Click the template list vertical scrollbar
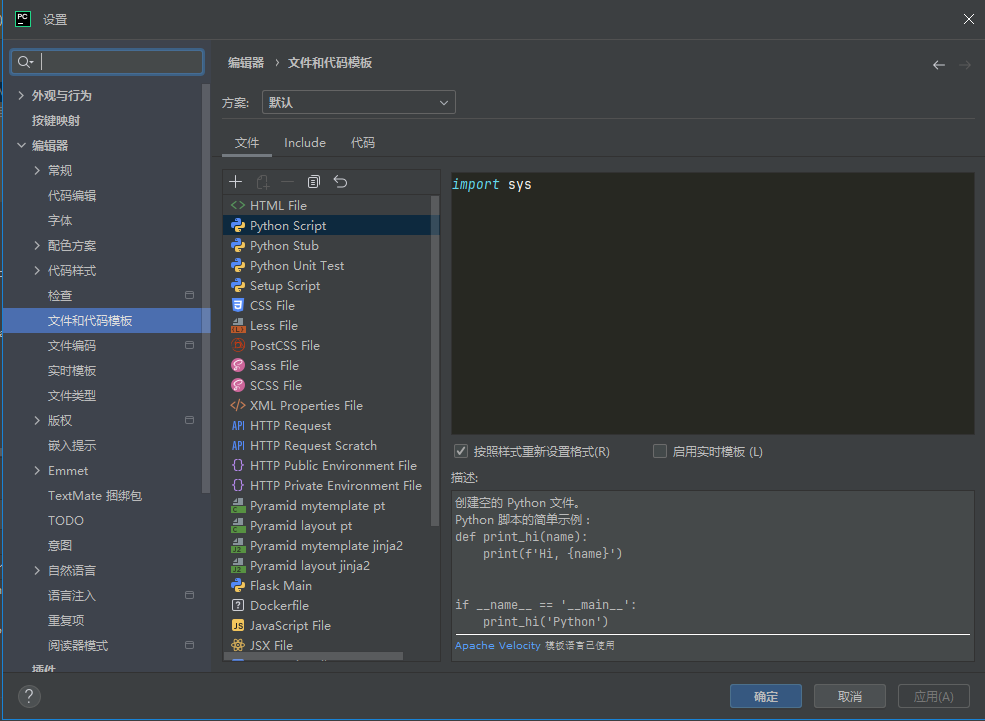 (434, 360)
